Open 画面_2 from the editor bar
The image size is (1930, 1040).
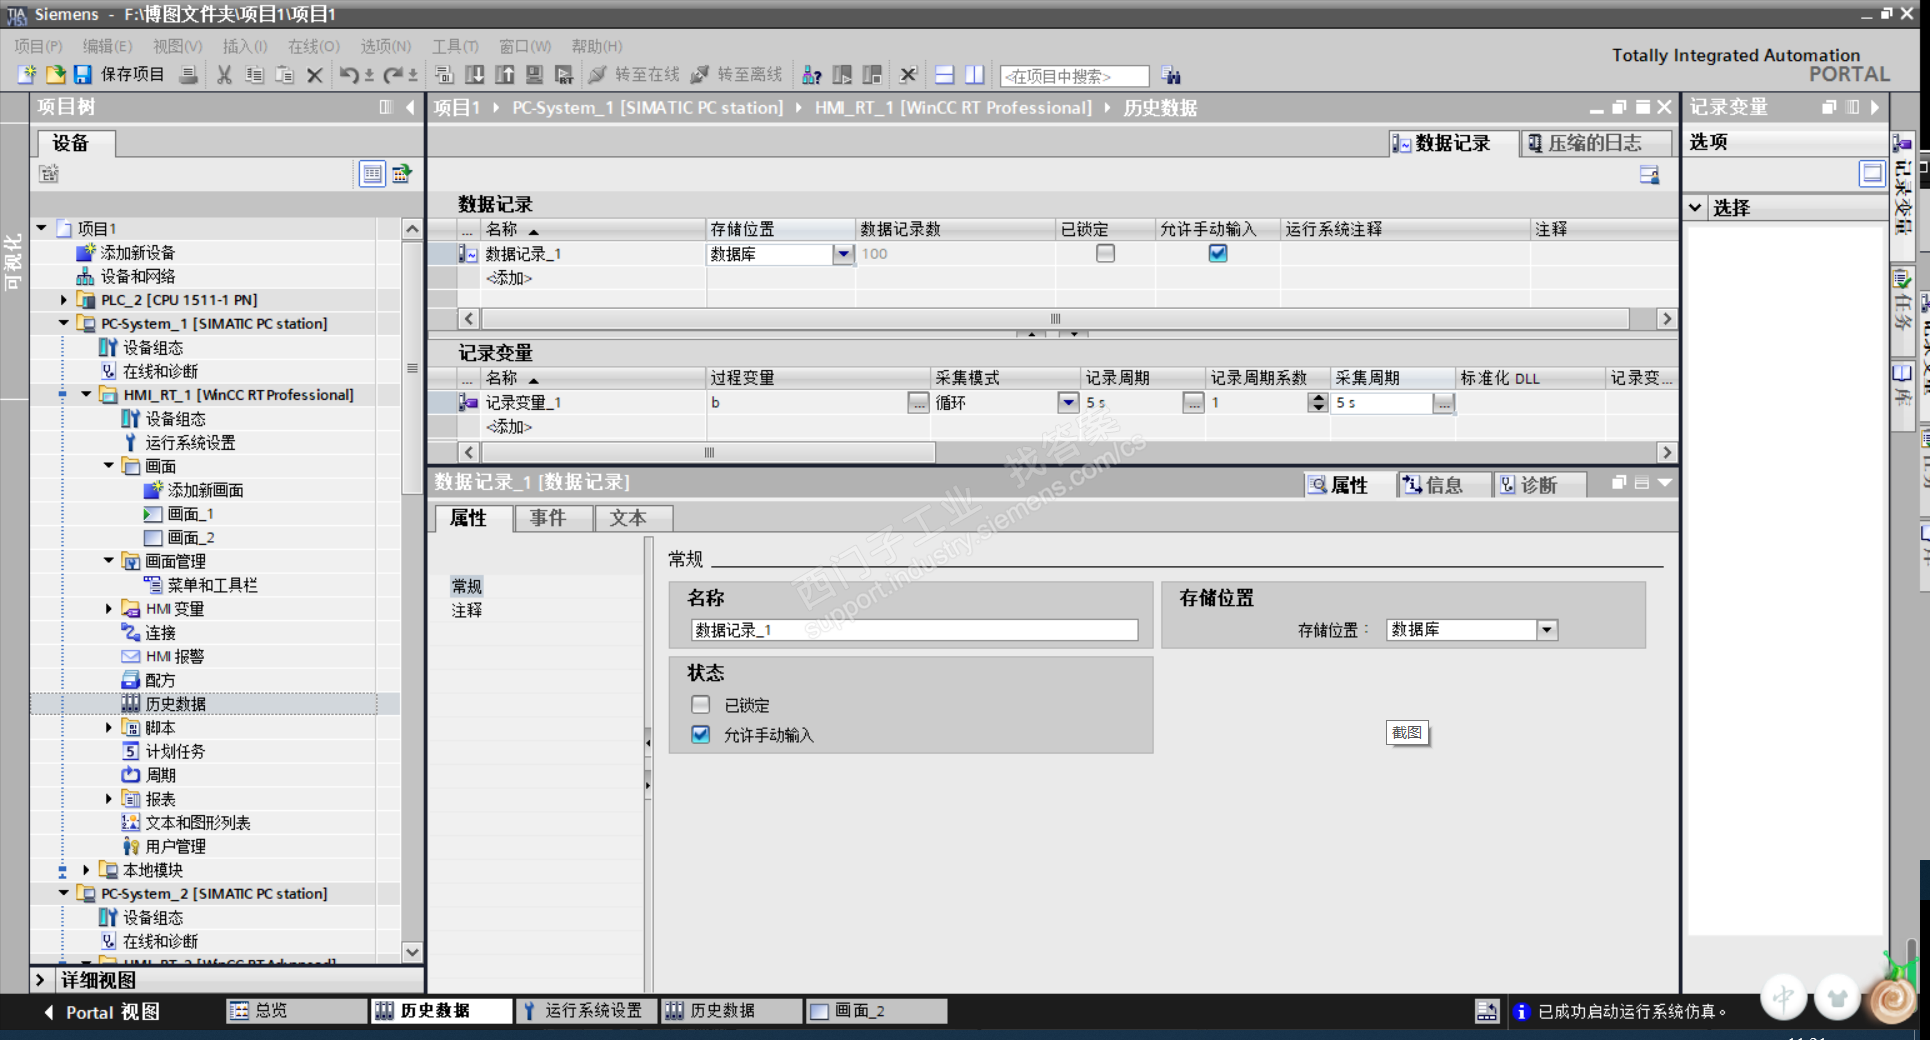[x=876, y=1011]
